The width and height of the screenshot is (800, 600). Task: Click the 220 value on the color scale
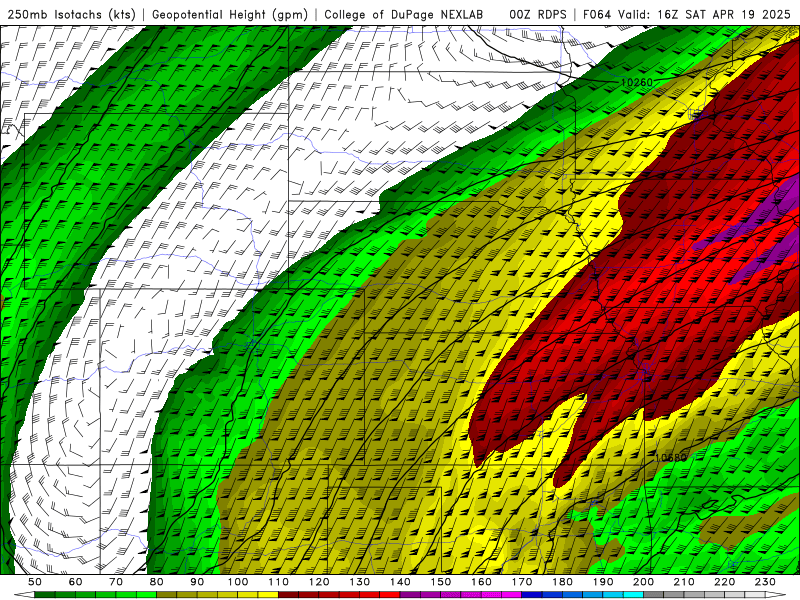[724, 582]
